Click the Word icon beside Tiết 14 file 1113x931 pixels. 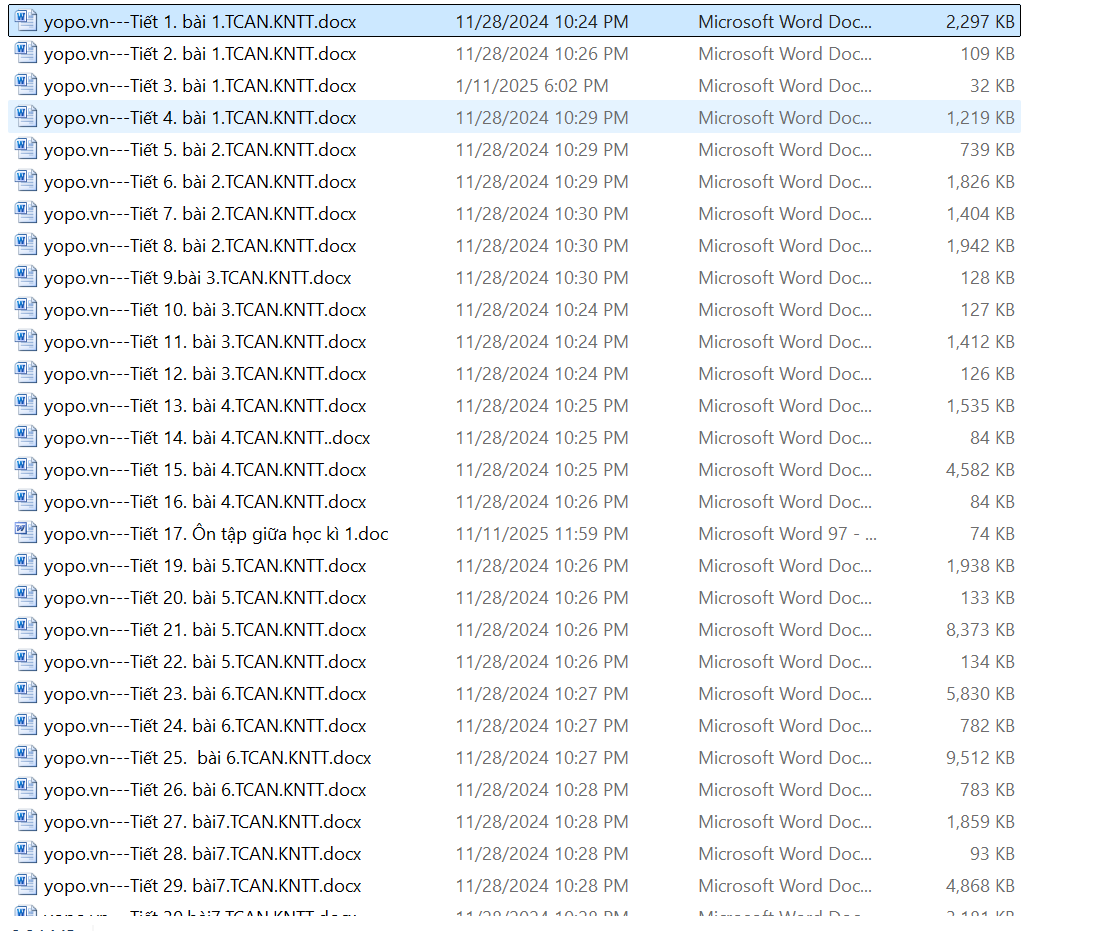point(26,437)
